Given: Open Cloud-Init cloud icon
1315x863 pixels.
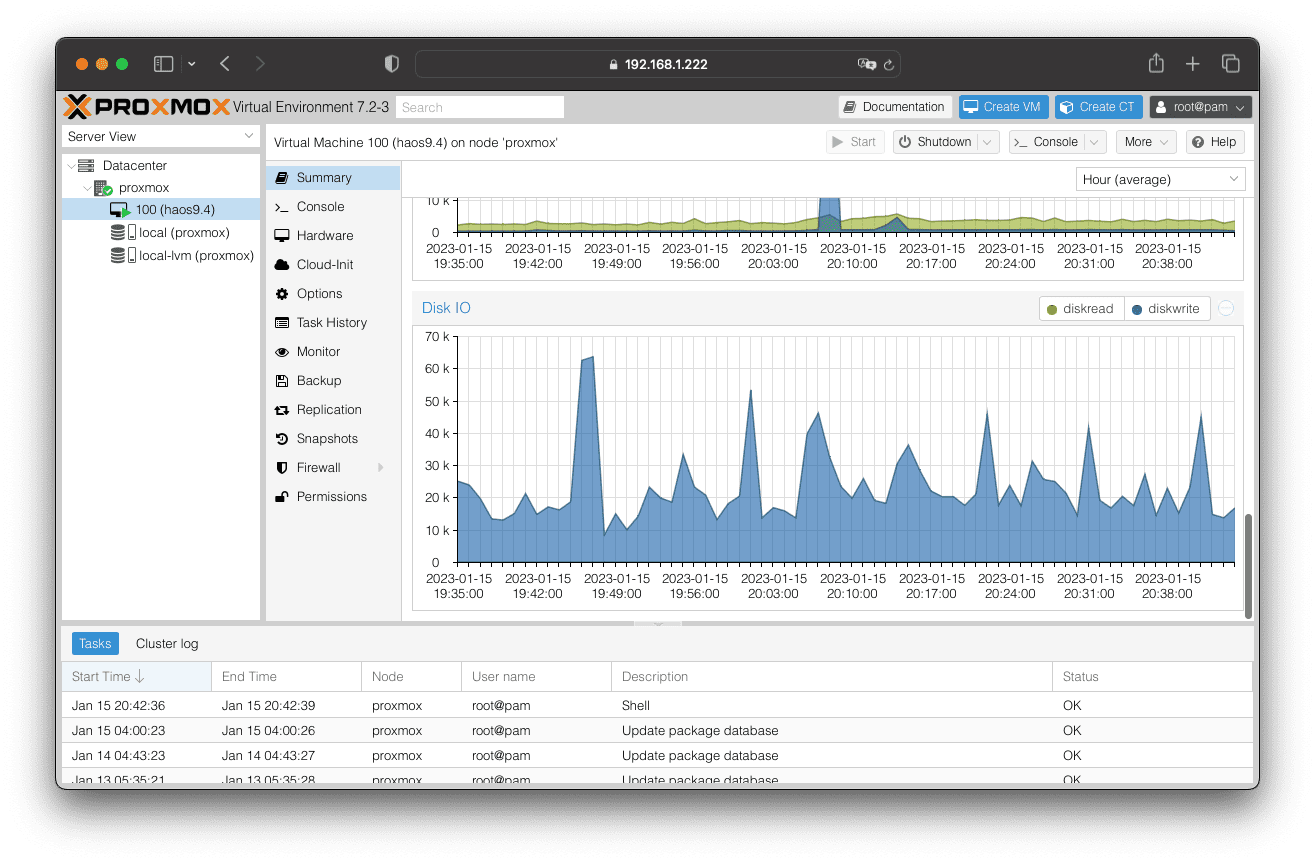Looking at the screenshot, I should coord(281,265).
